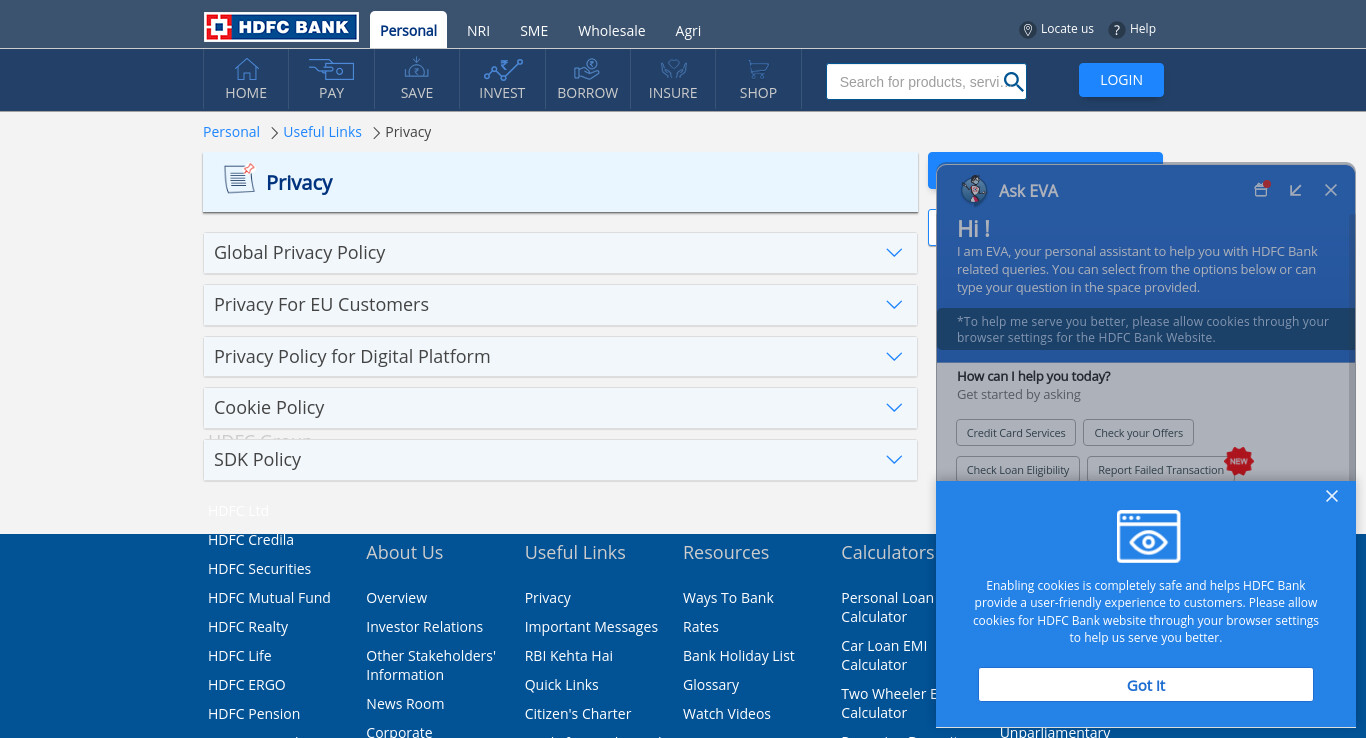The image size is (1366, 738).
Task: Close the Ask EVA chat panel
Action: point(1331,190)
